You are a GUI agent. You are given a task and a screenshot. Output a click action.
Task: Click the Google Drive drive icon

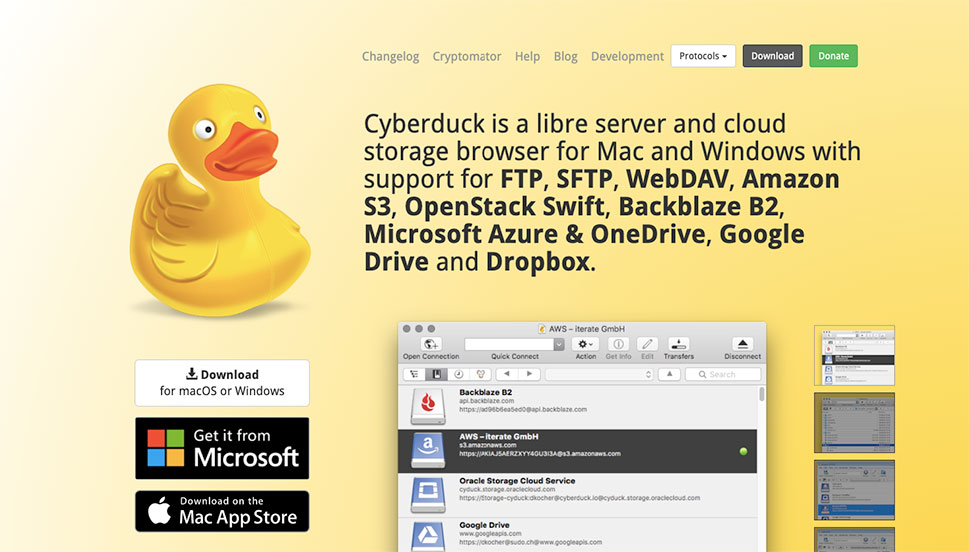coord(428,537)
